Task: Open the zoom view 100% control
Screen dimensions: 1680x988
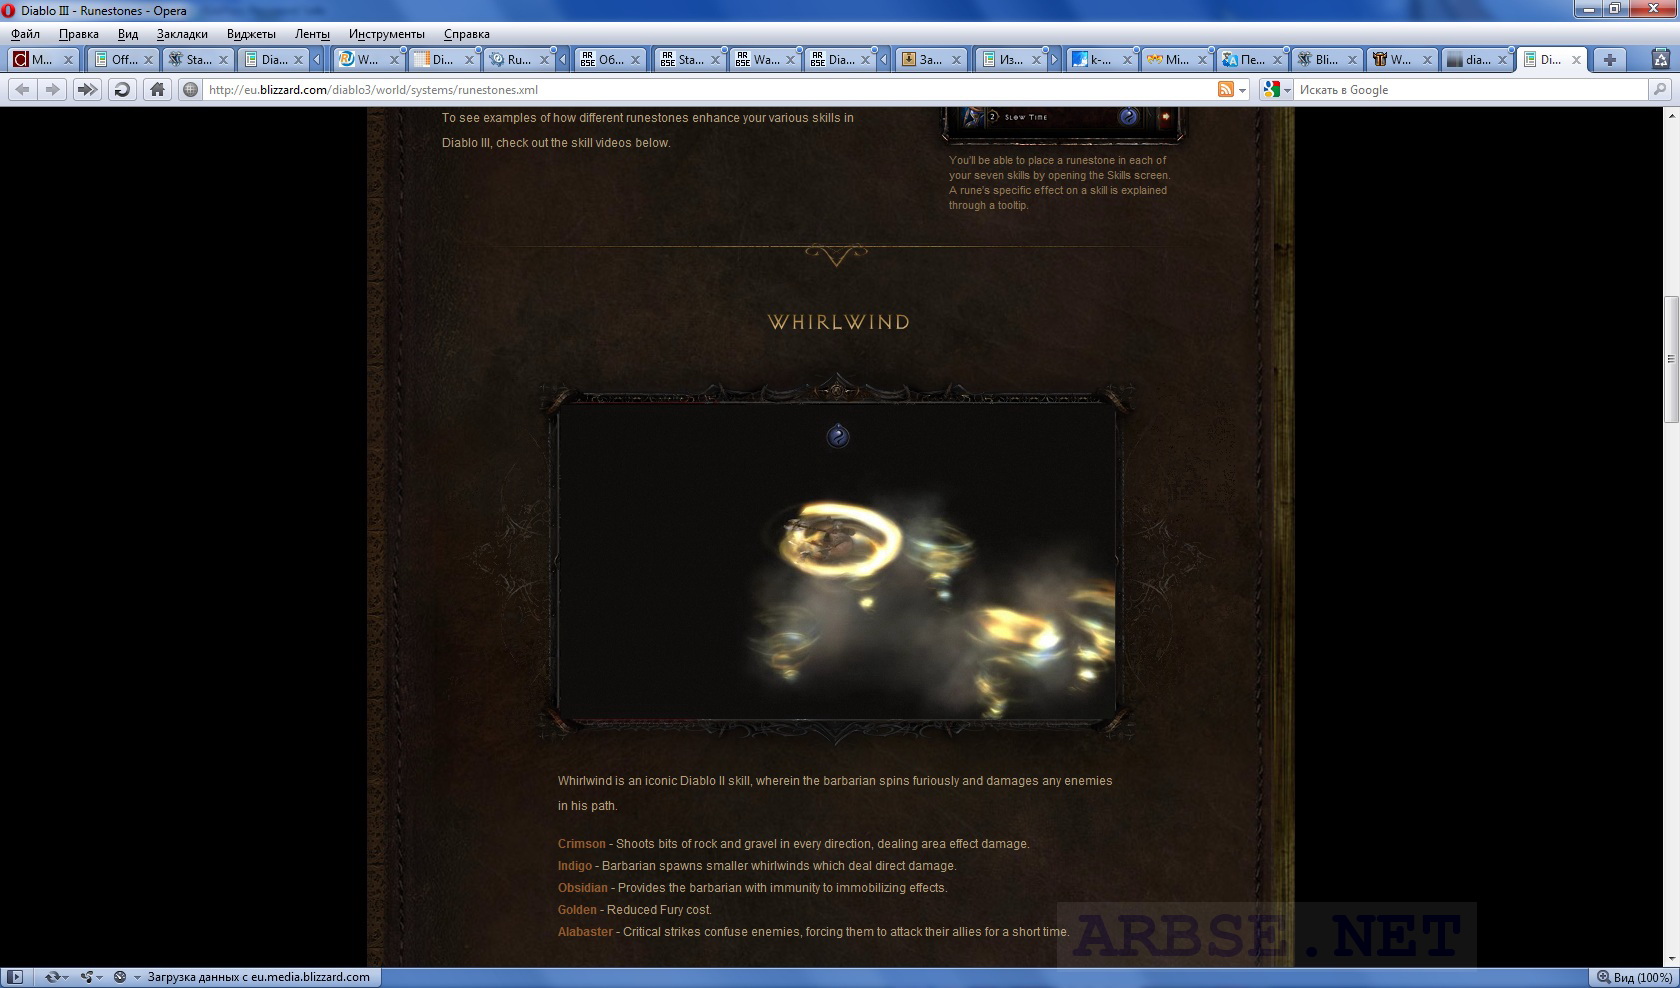Action: (x=1634, y=977)
